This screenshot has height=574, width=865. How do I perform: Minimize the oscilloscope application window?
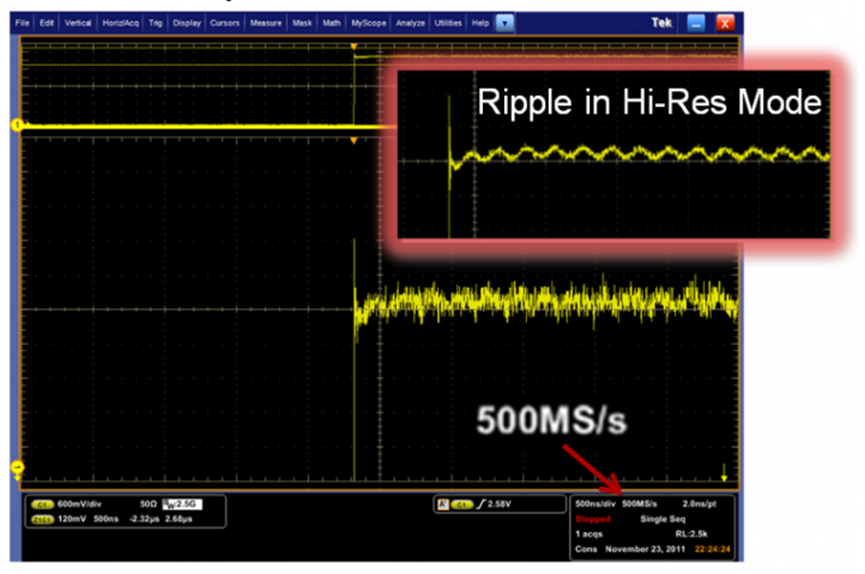pos(696,23)
